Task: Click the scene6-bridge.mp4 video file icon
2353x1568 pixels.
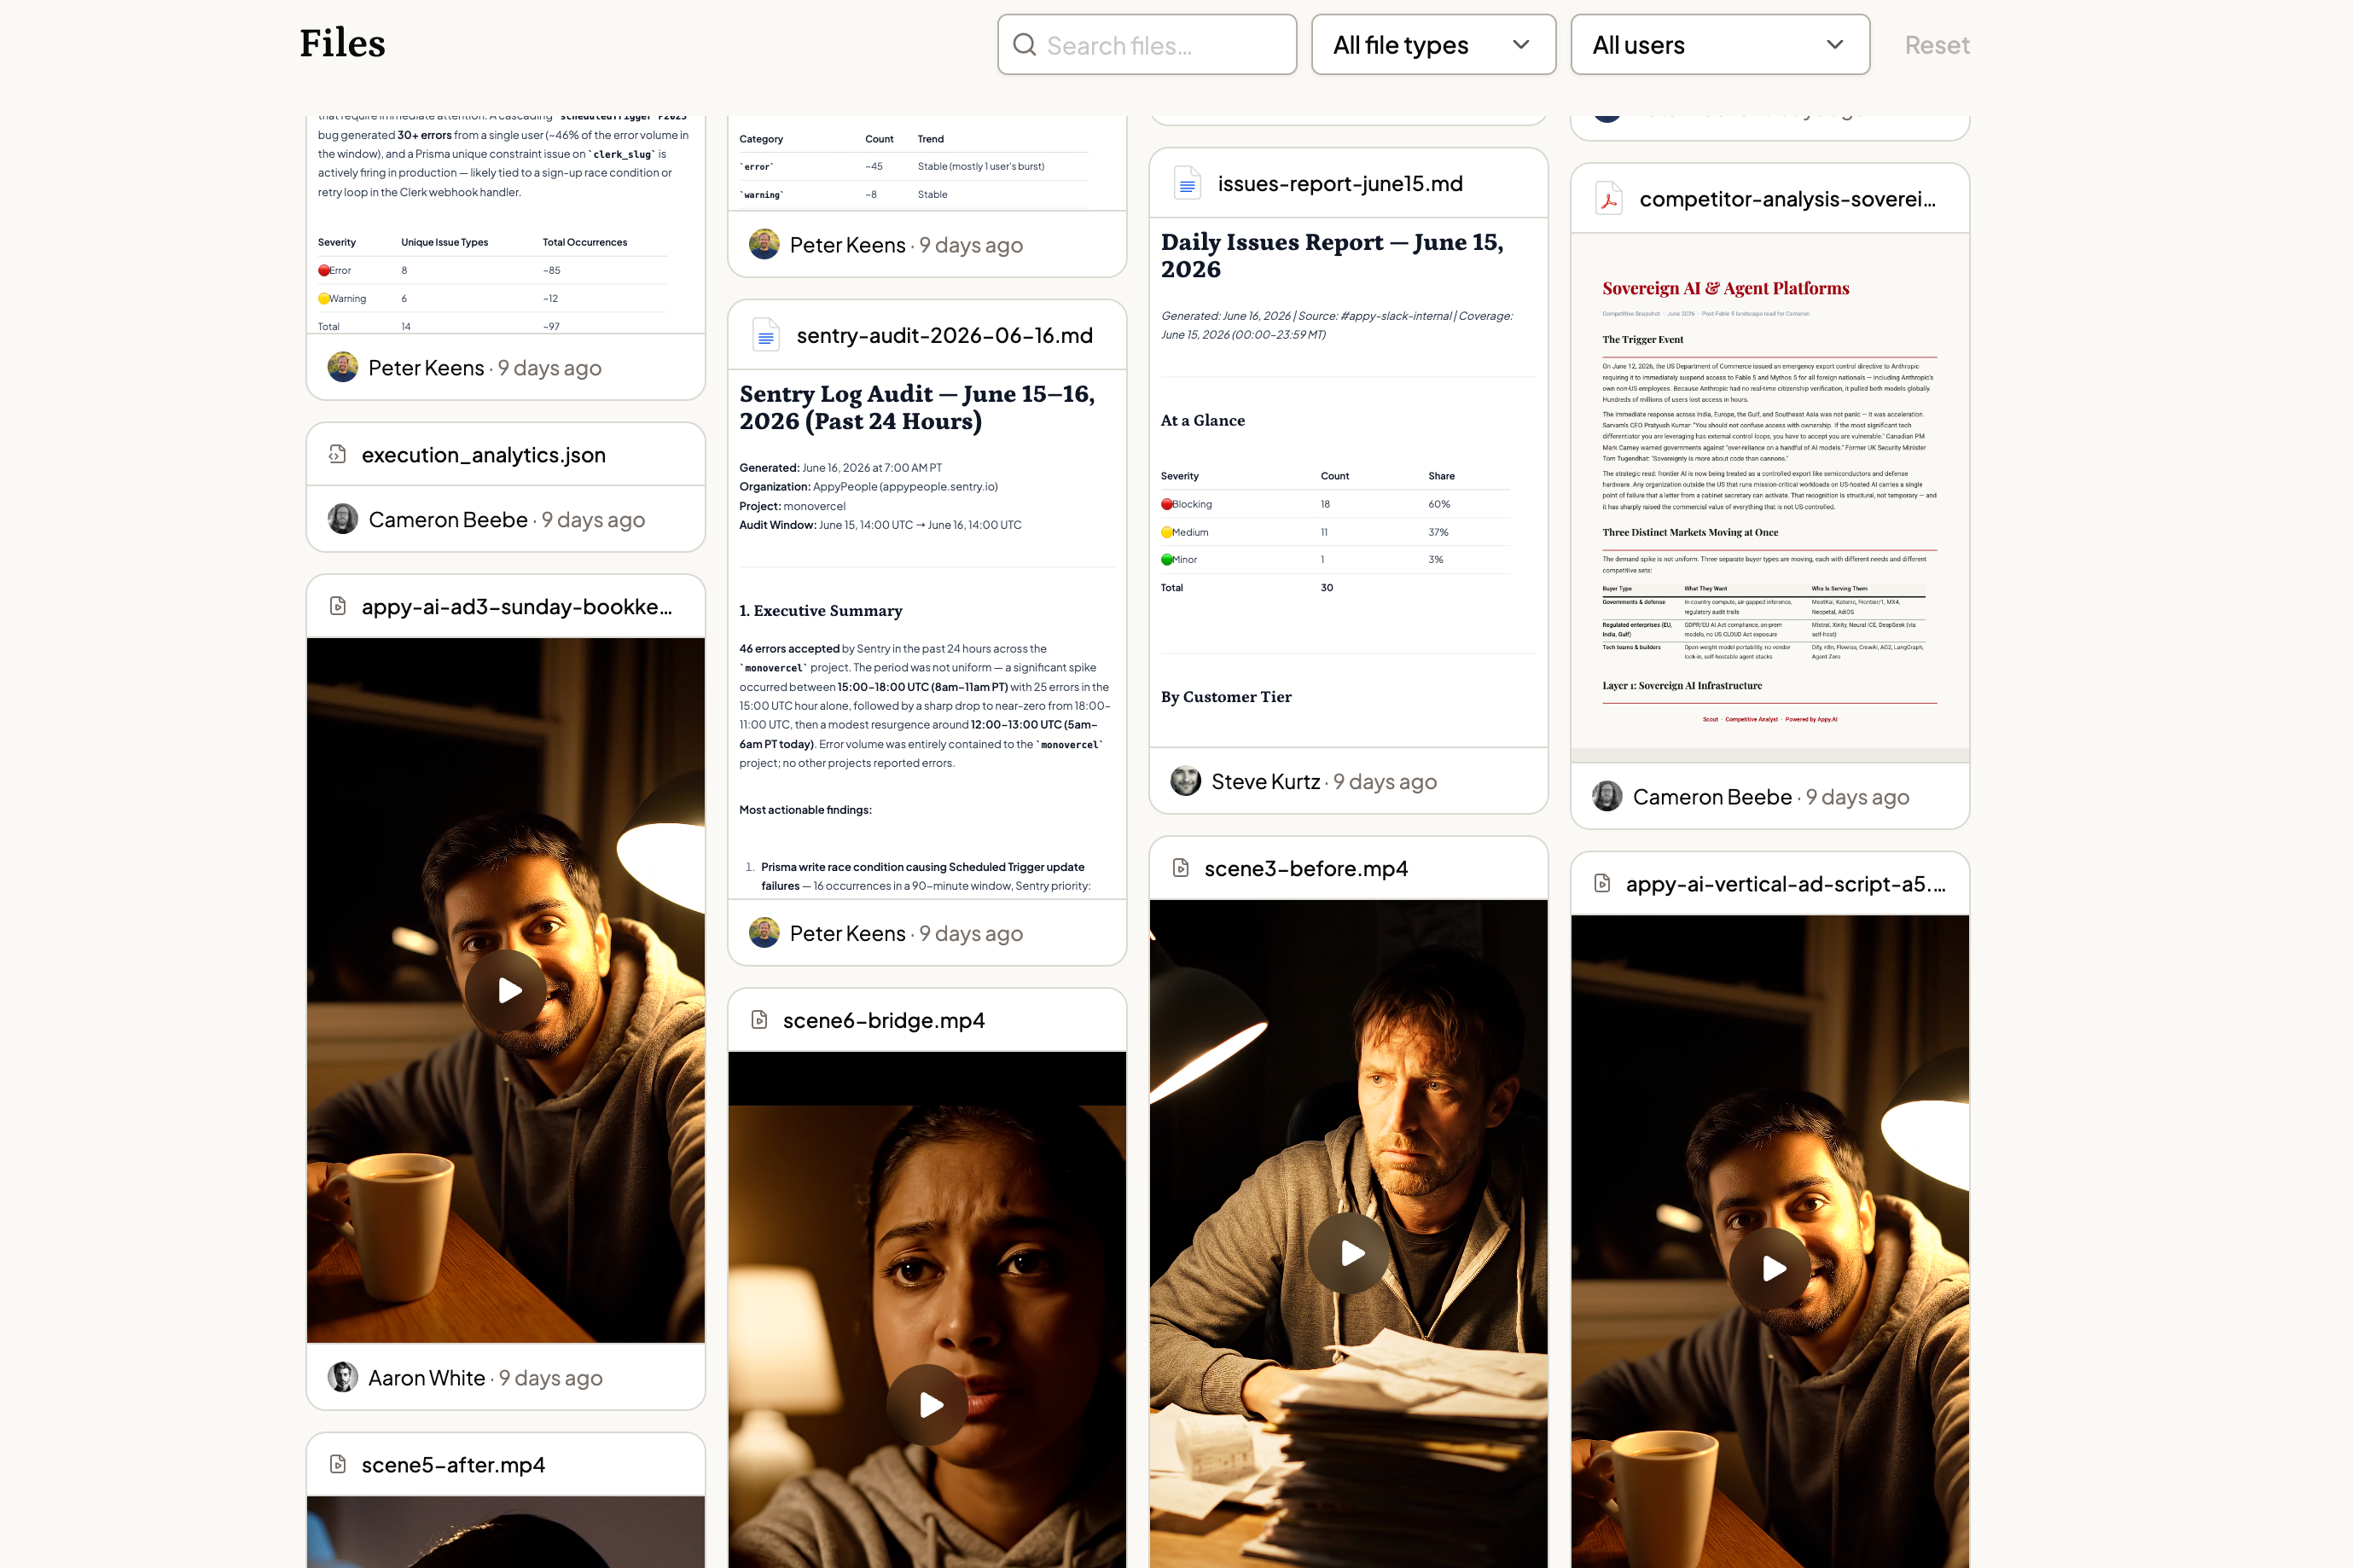Action: [759, 1020]
